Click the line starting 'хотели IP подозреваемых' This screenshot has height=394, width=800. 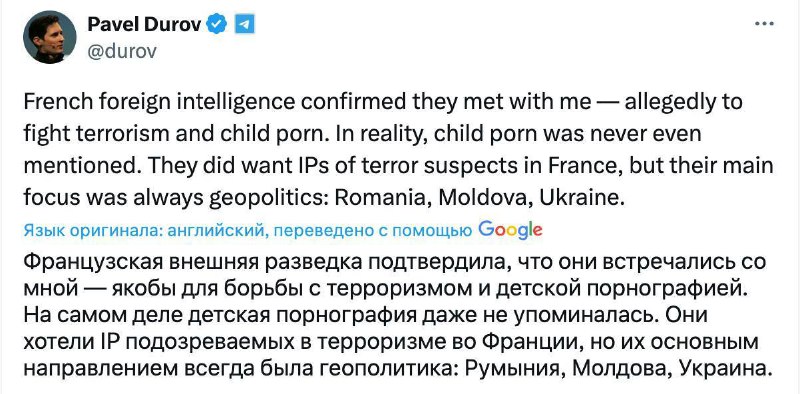(x=391, y=341)
